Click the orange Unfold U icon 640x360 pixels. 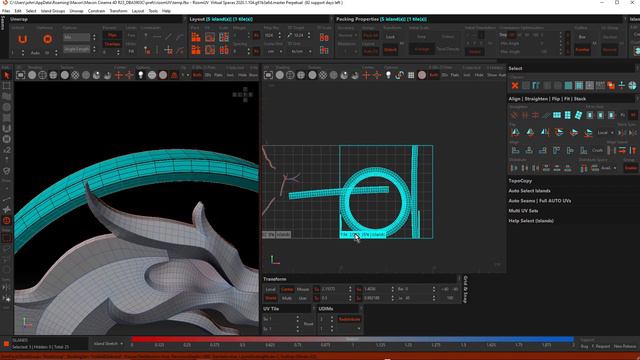point(22,39)
